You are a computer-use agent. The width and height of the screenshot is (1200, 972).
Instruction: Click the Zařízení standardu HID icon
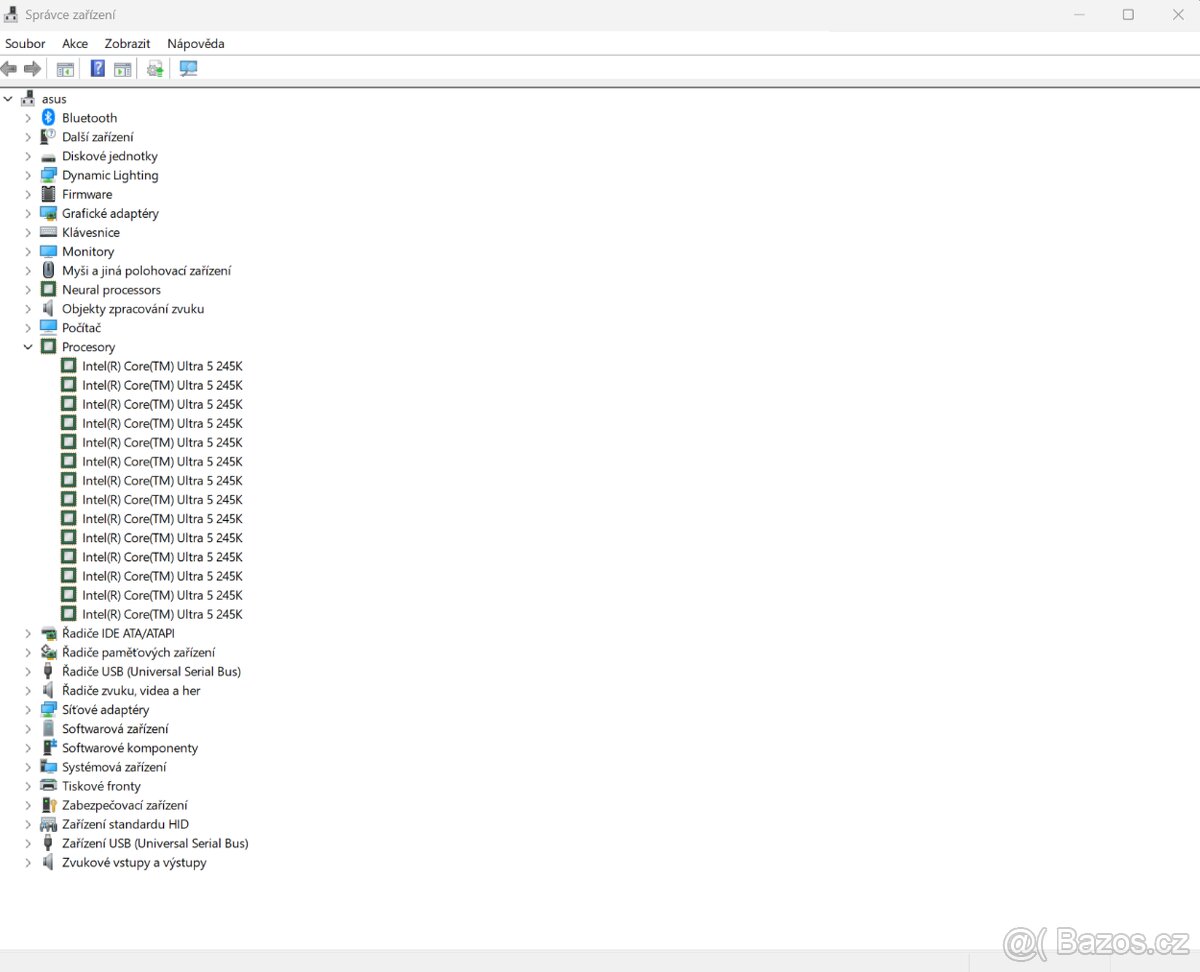click(x=48, y=824)
